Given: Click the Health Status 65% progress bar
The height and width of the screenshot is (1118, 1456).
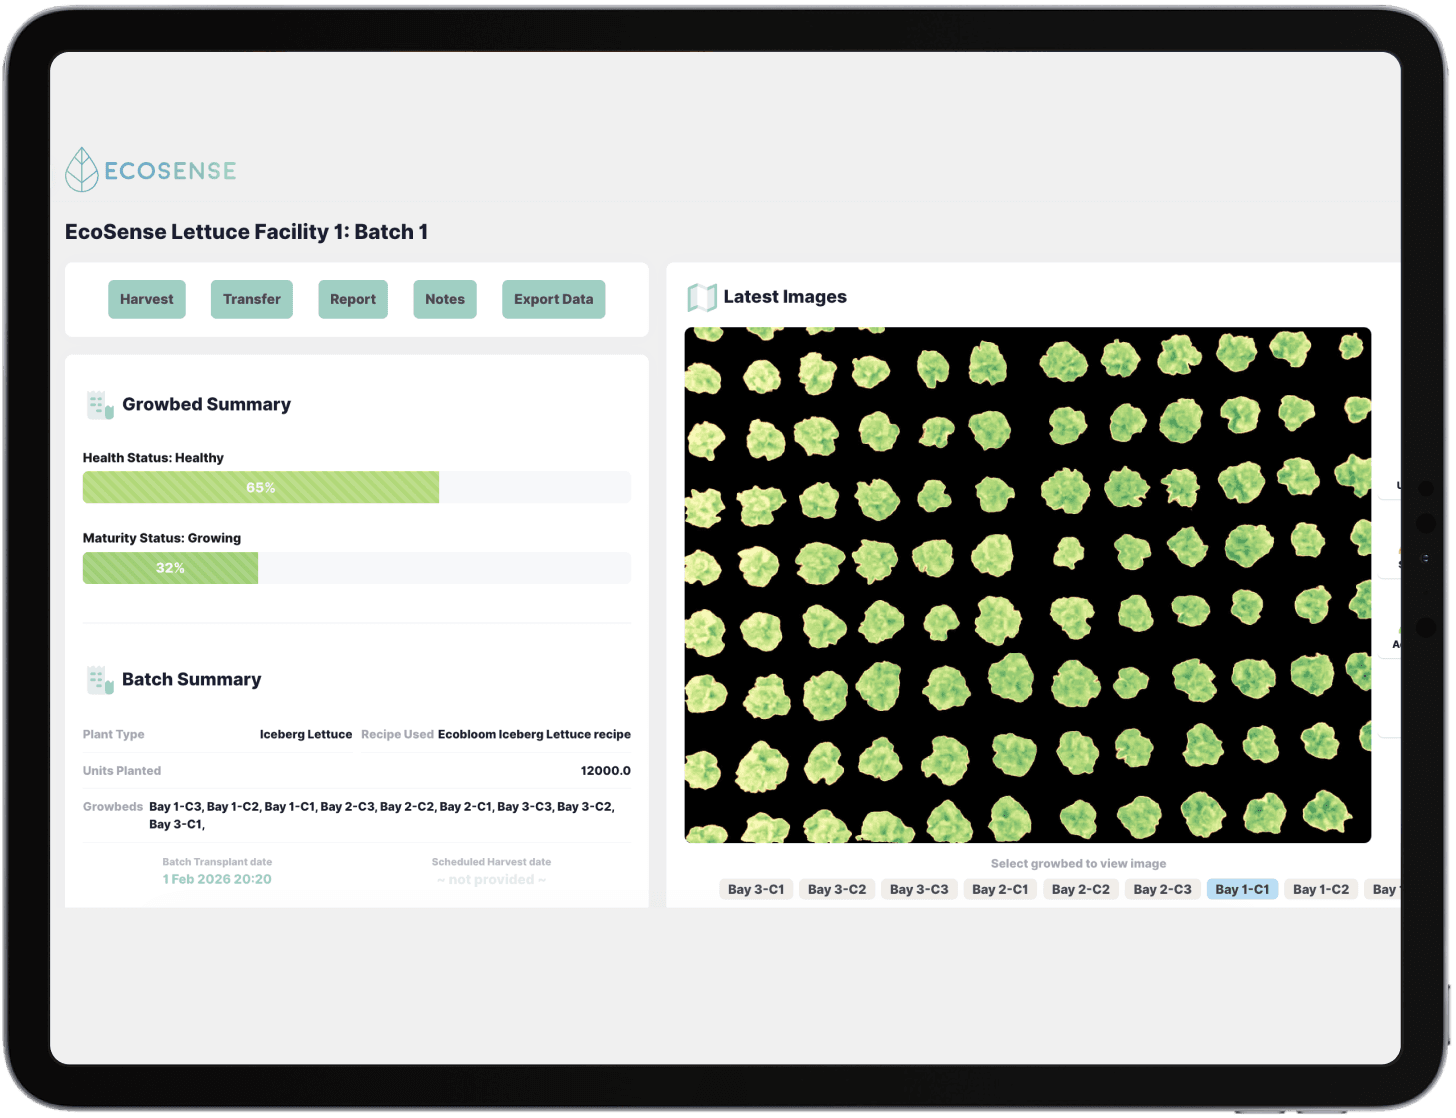Looking at the screenshot, I should pyautogui.click(x=357, y=487).
